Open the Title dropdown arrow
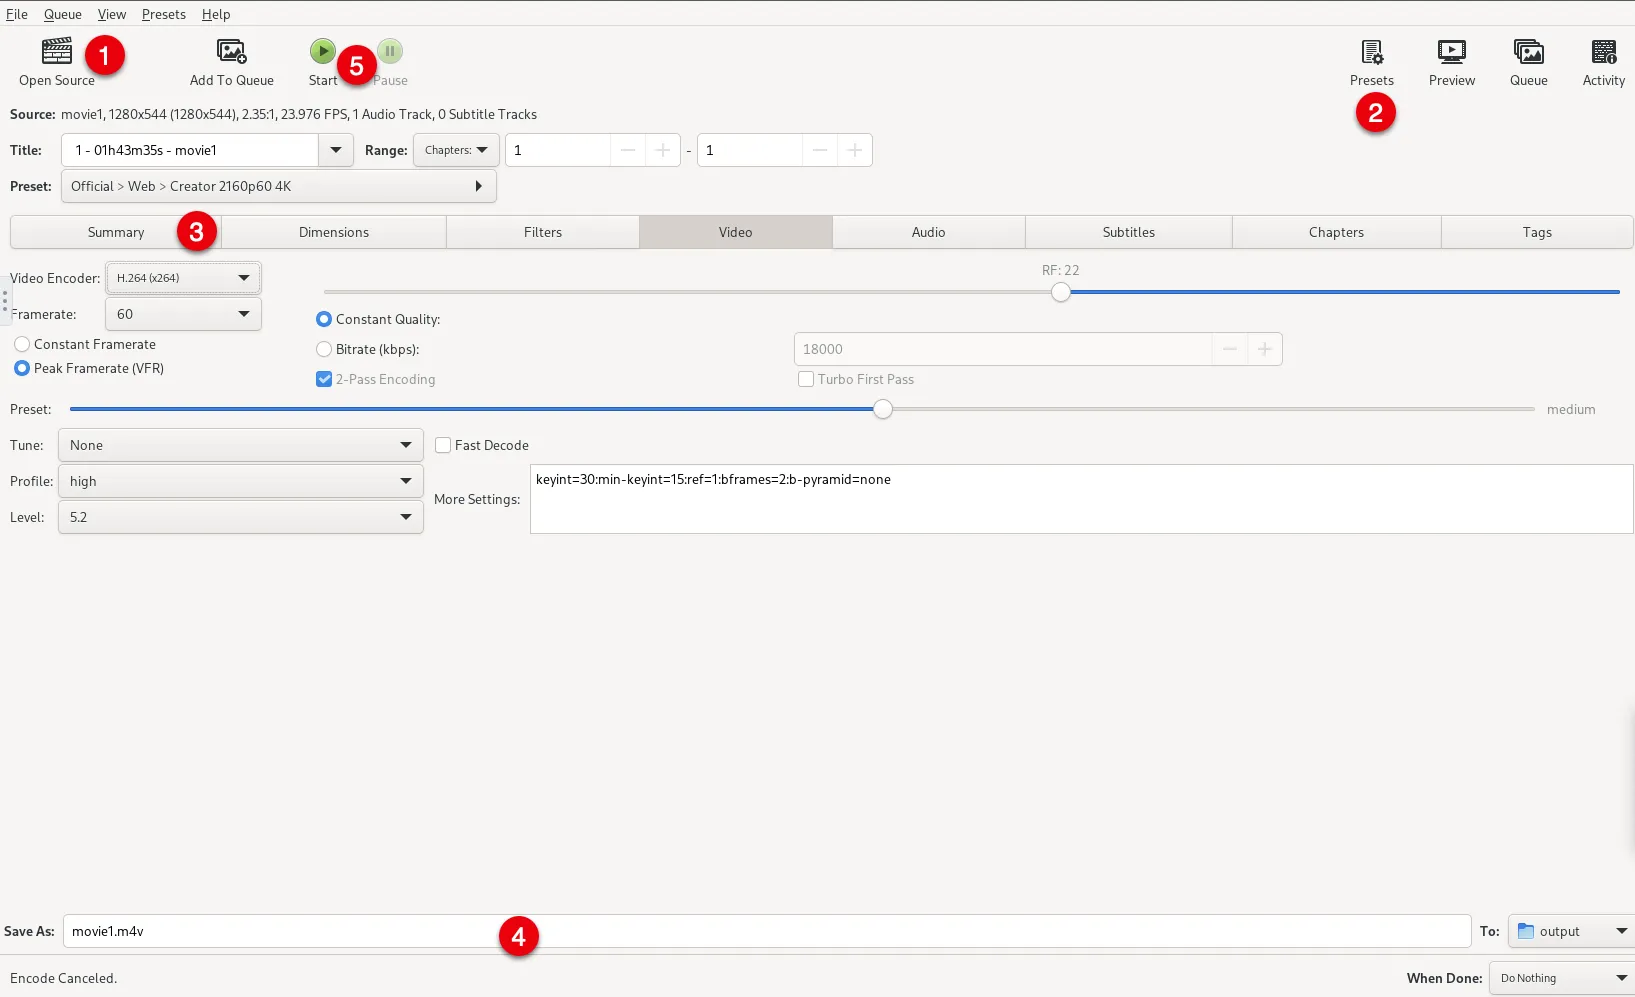The height and width of the screenshot is (997, 1635). 336,150
